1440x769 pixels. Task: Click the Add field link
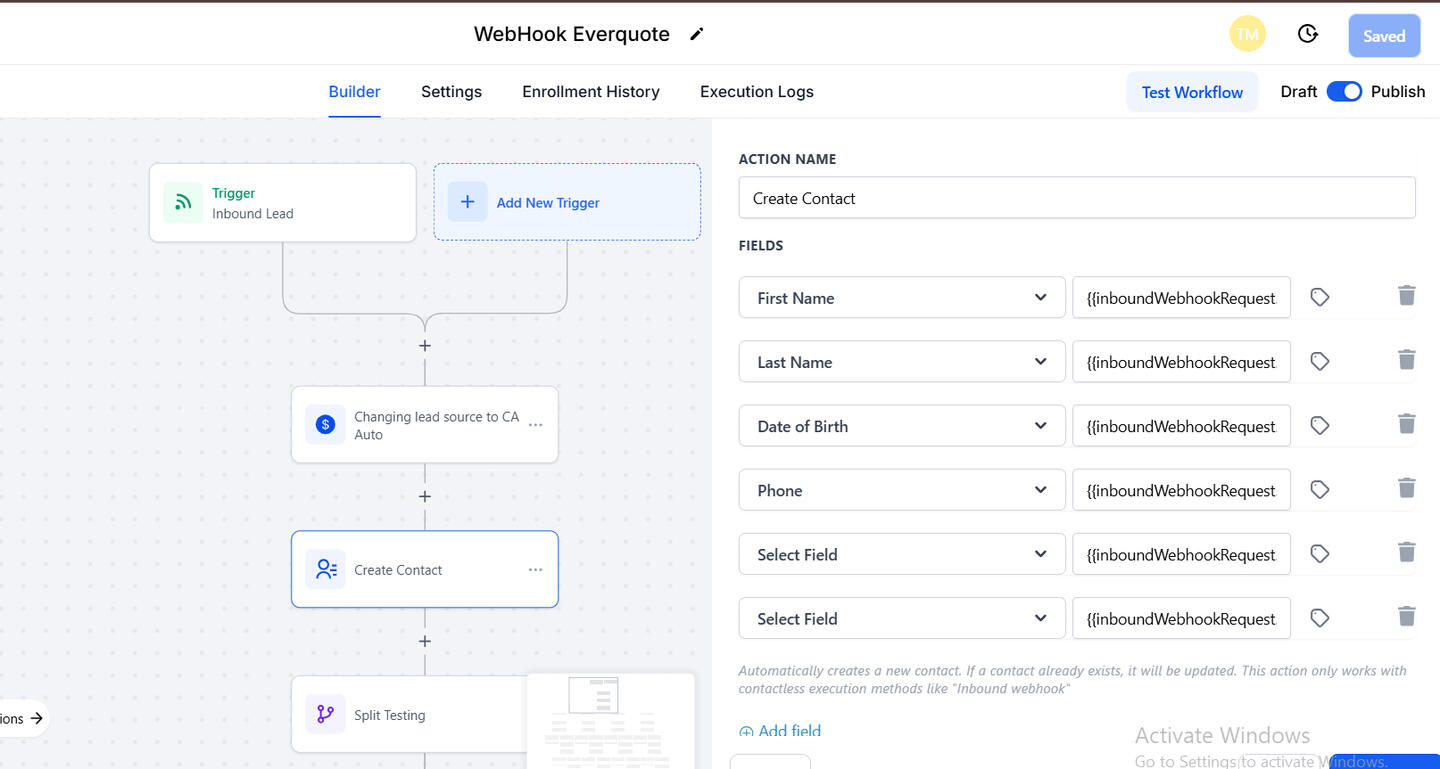point(780,731)
